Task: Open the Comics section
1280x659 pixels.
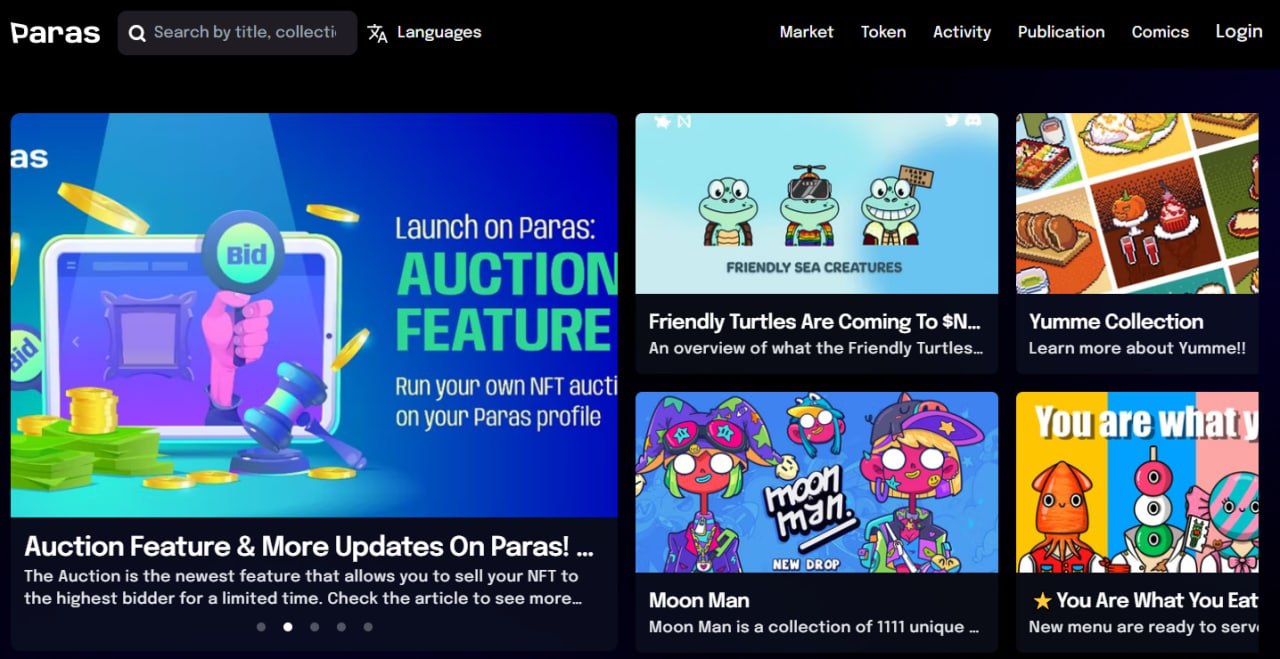Action: click(x=1160, y=32)
